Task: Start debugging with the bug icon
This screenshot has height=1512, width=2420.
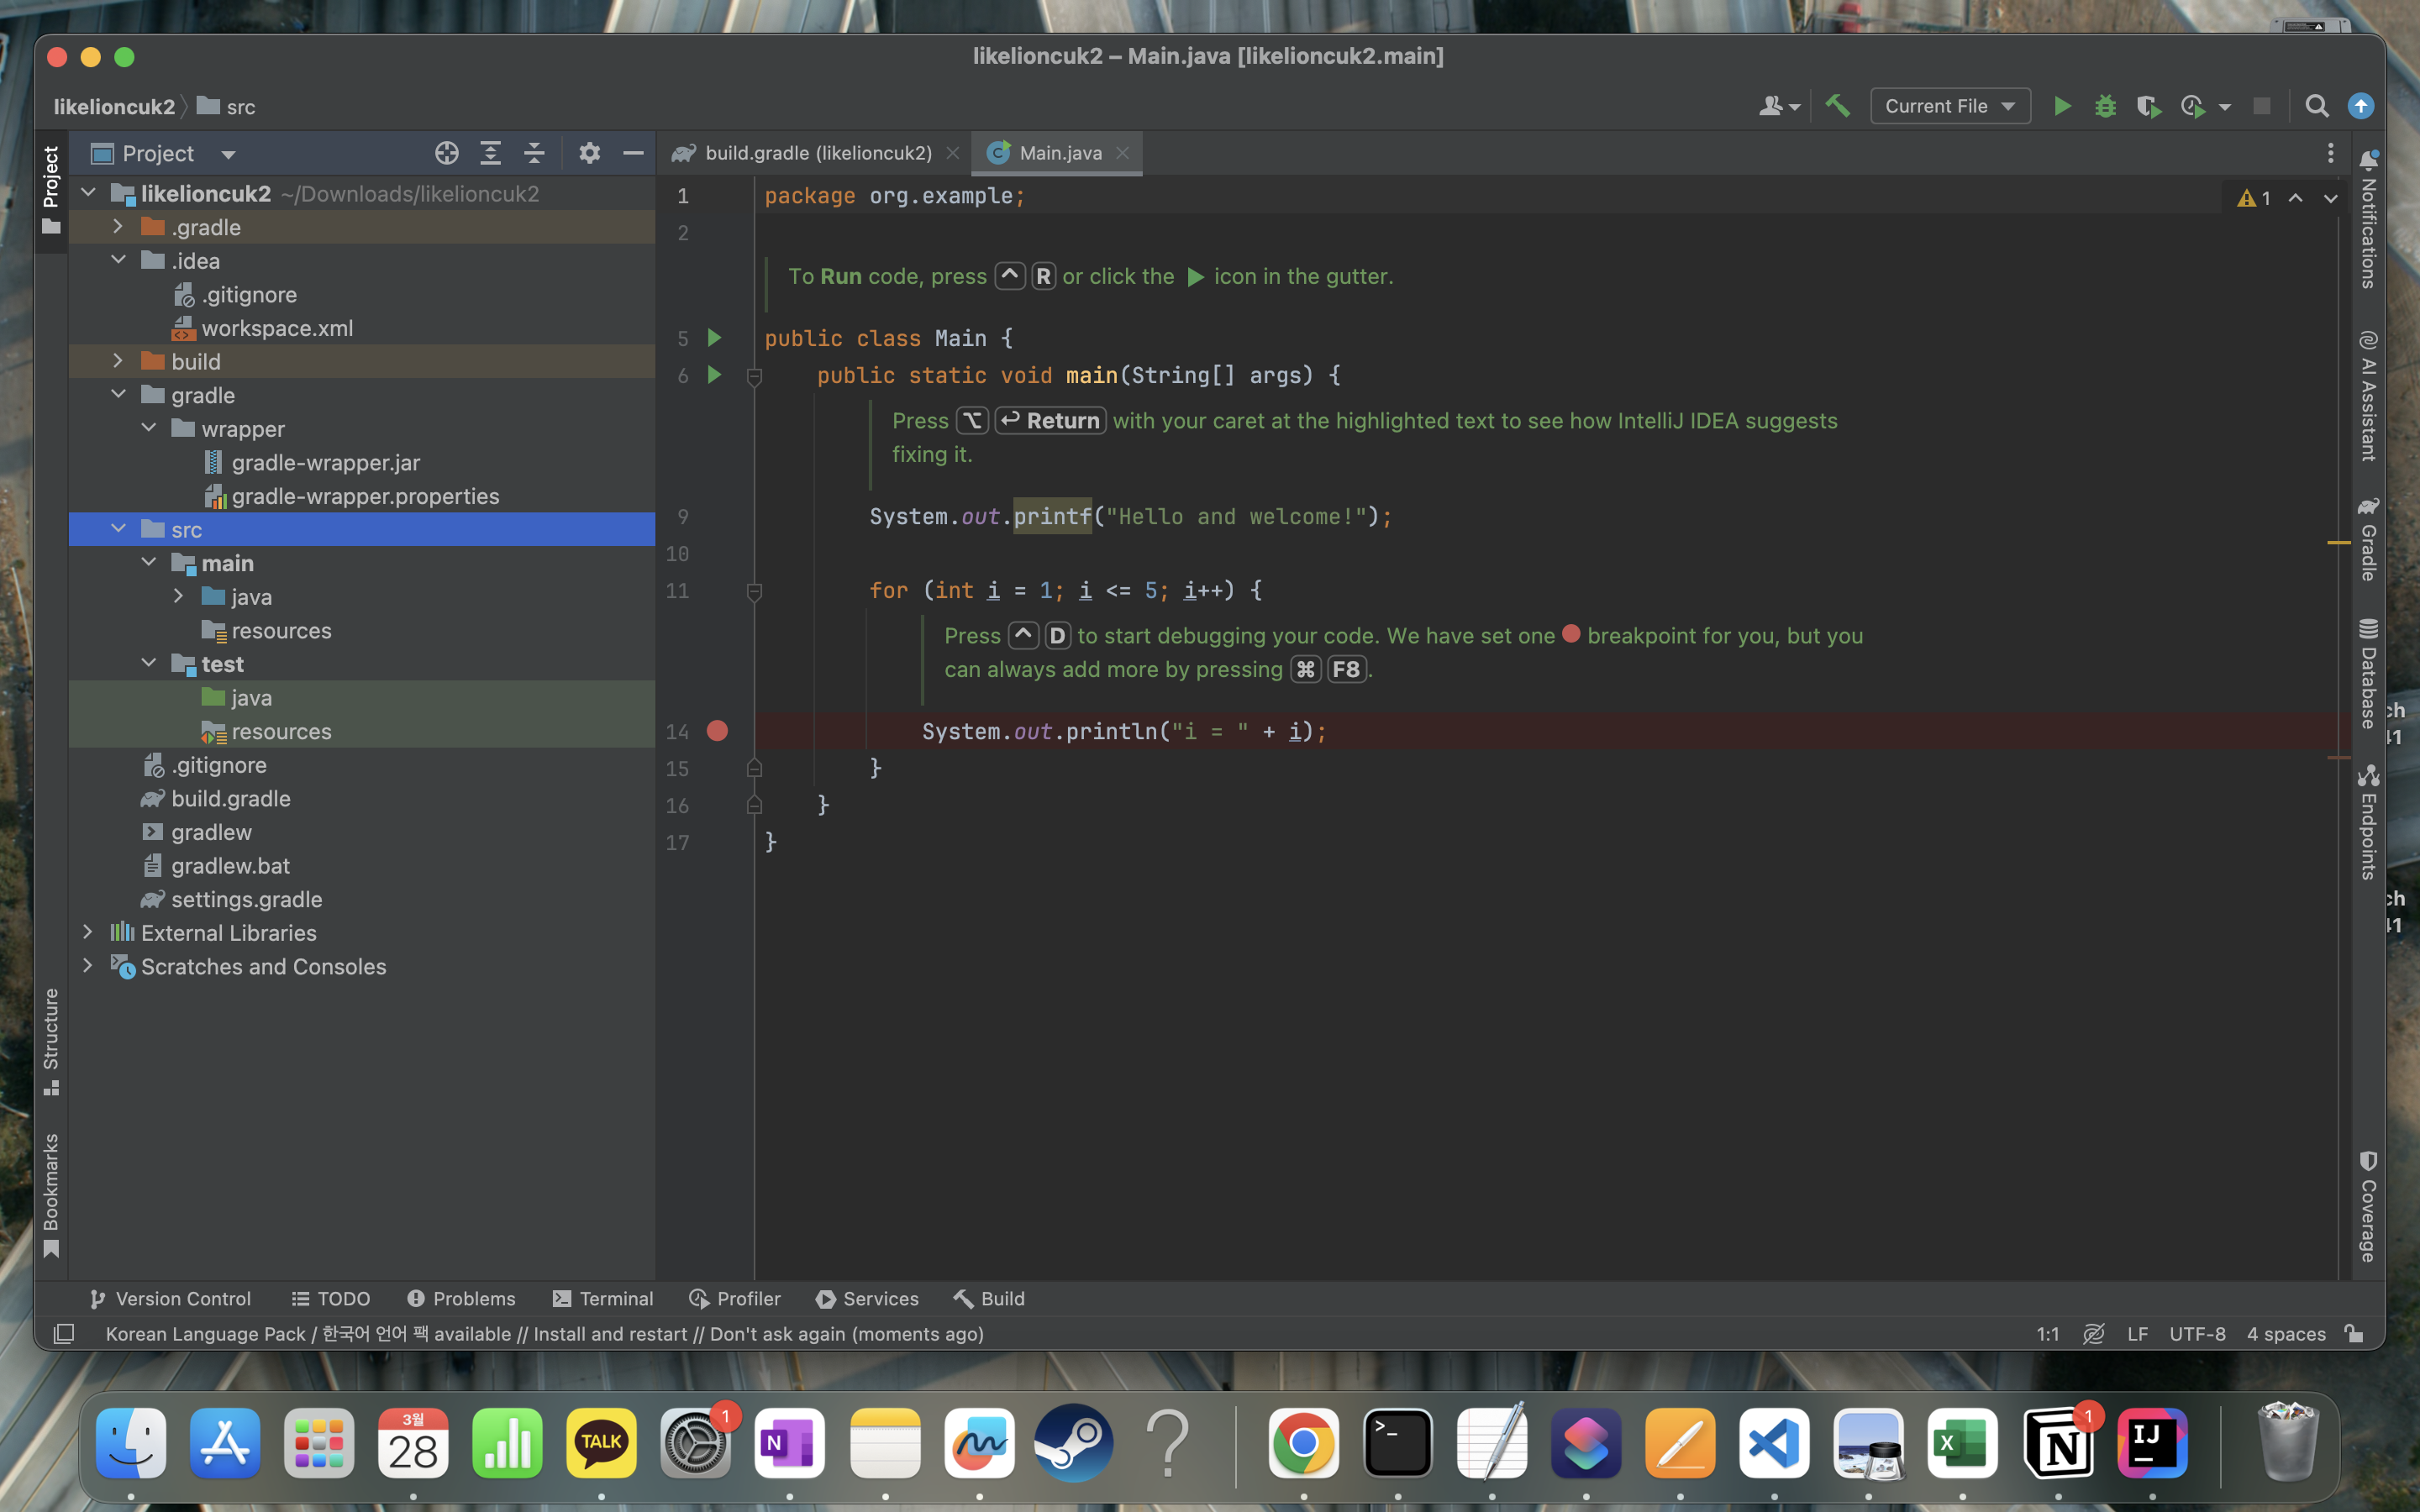Action: point(2105,106)
